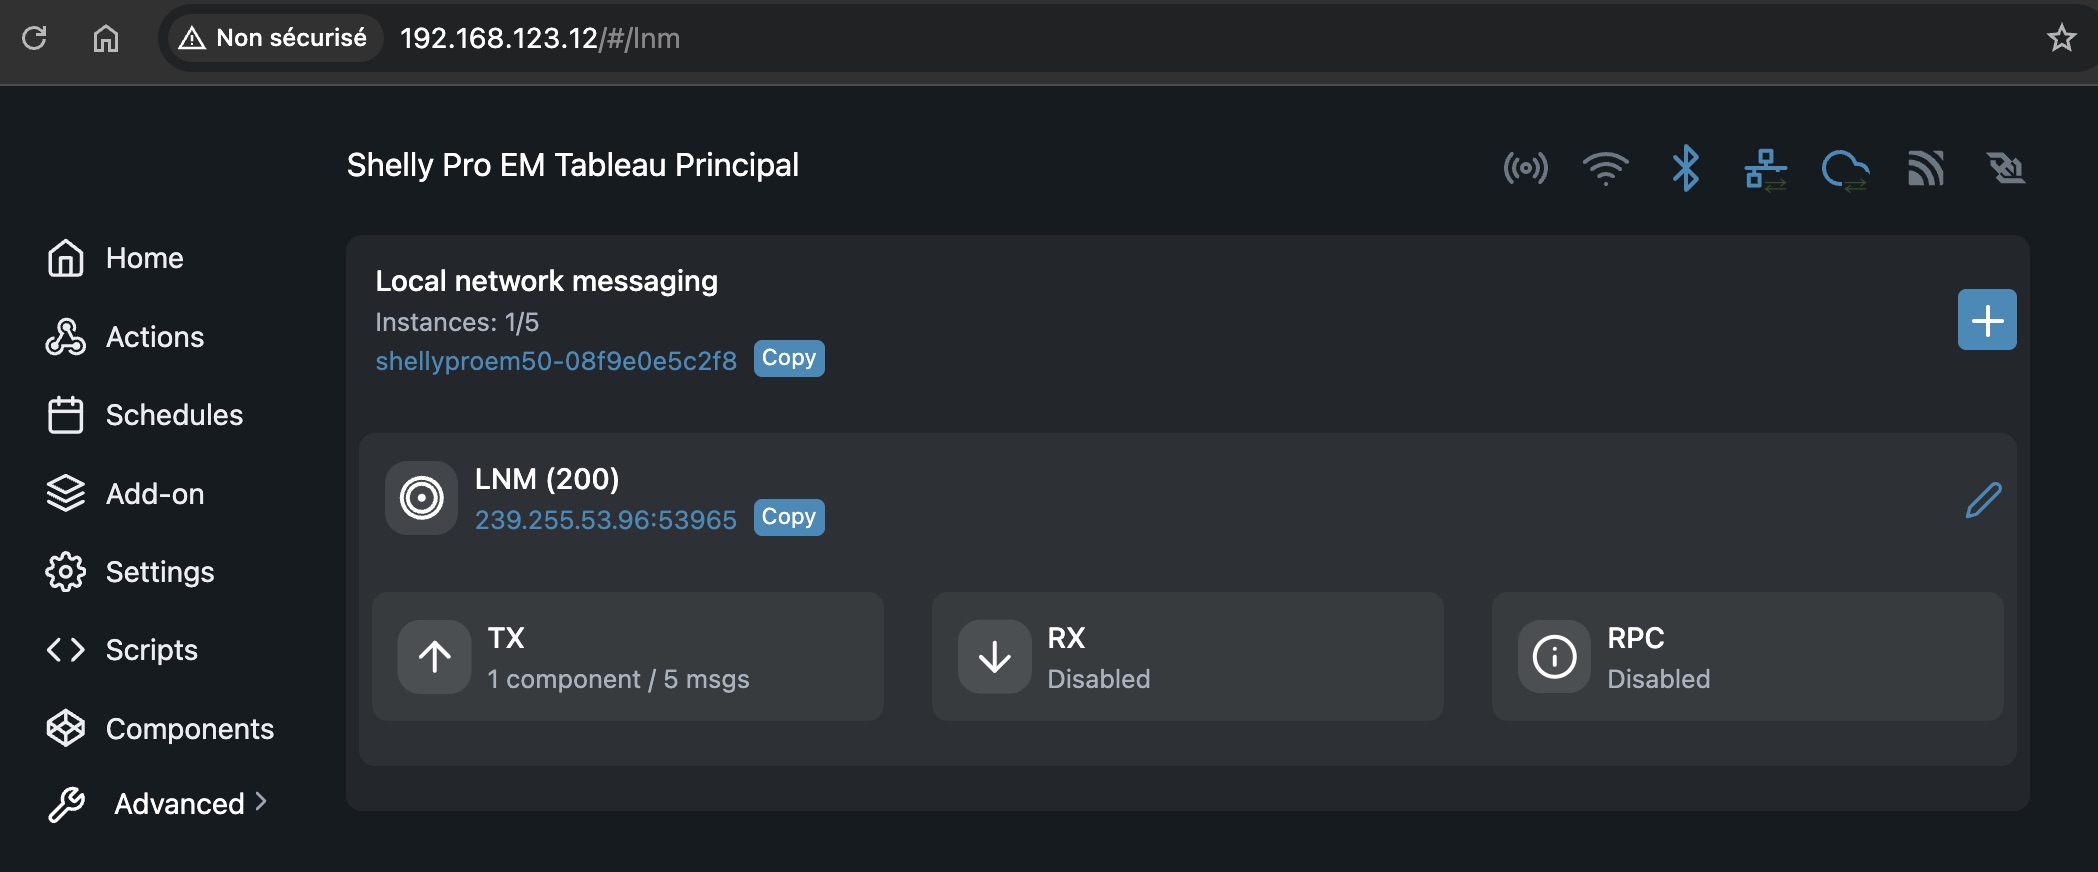2098x872 pixels.
Task: Click the Wi-Fi status icon
Action: [1605, 168]
